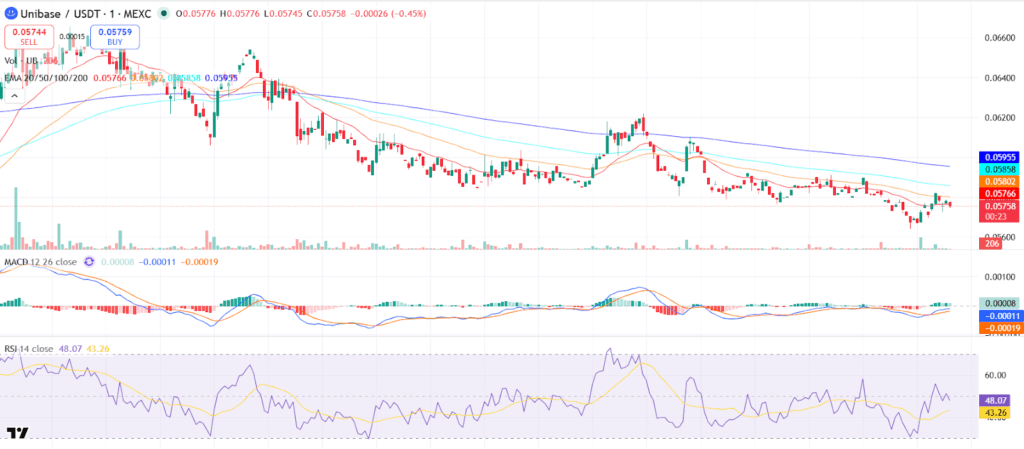Select the RSI 14 close legend
This screenshot has height=449, width=1024.
(x=28, y=349)
